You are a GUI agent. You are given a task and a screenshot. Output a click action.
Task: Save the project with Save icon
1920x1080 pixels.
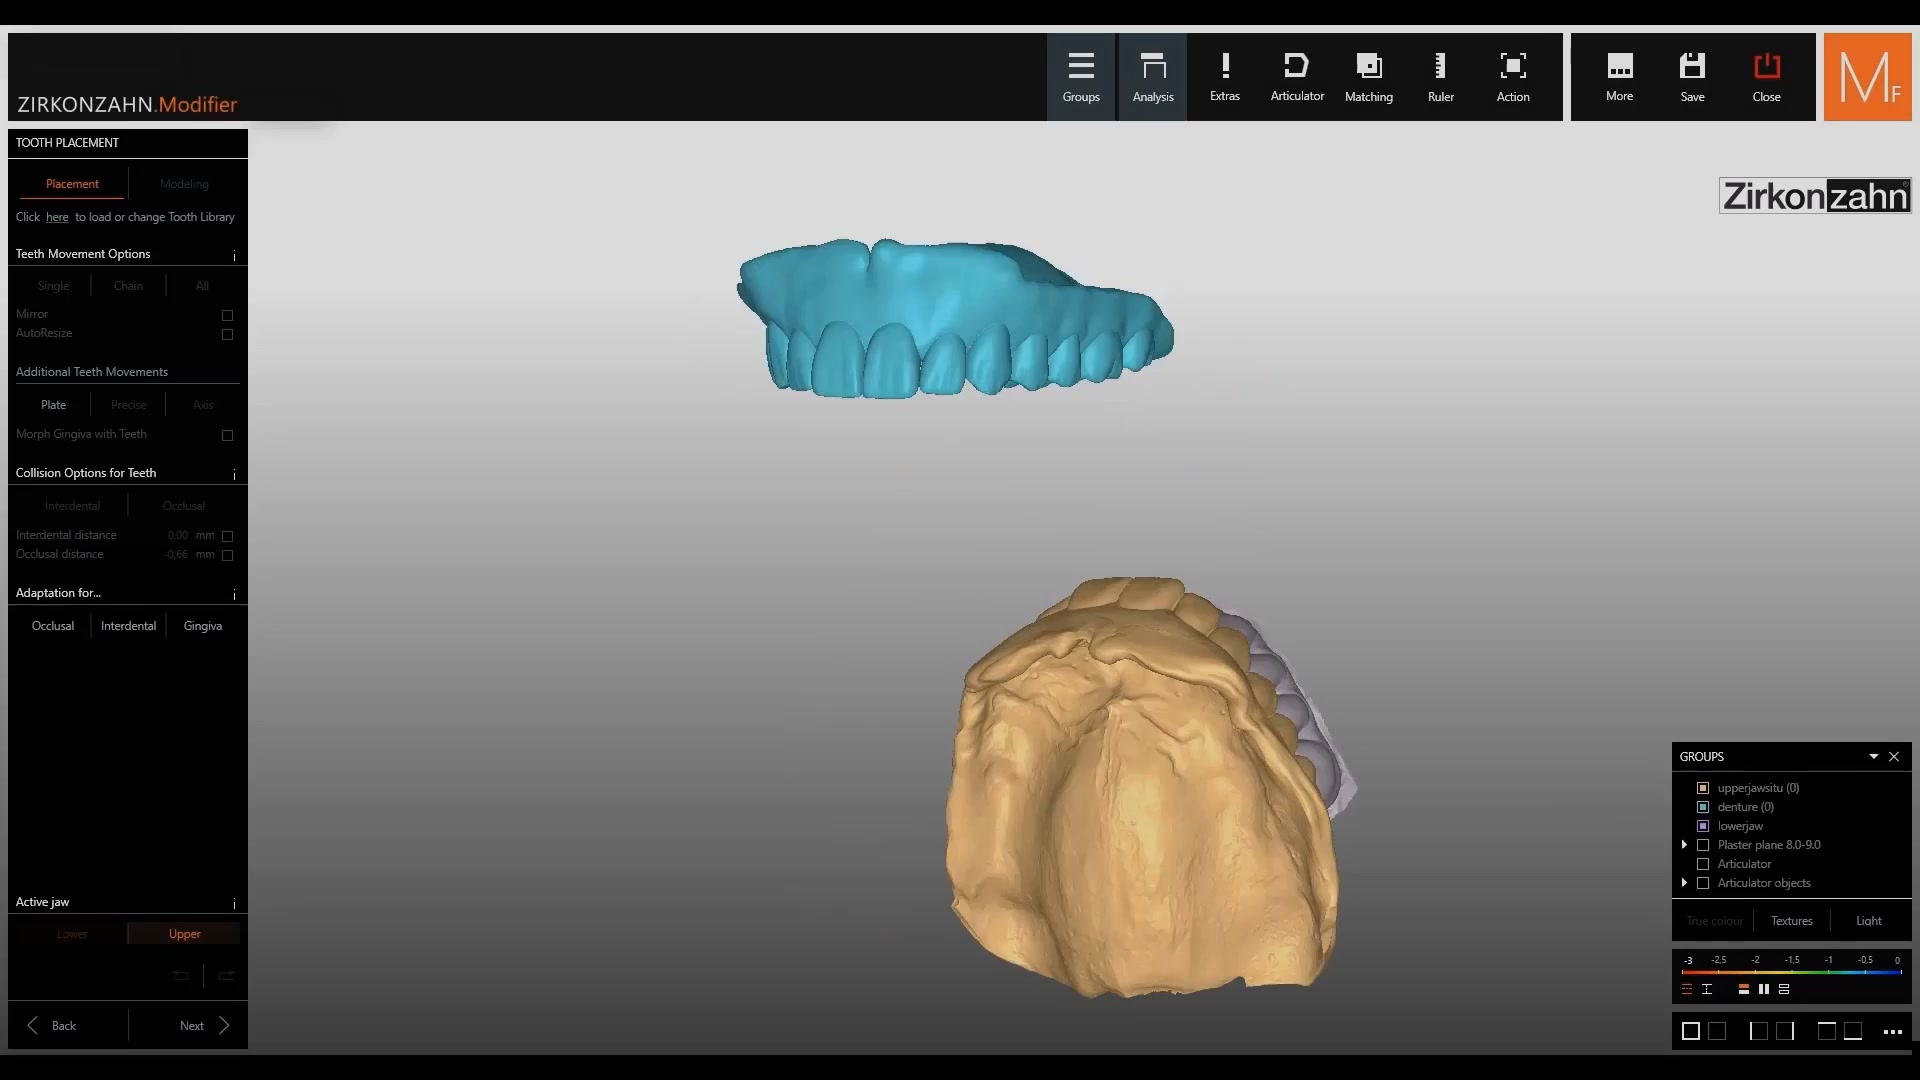[x=1692, y=77]
